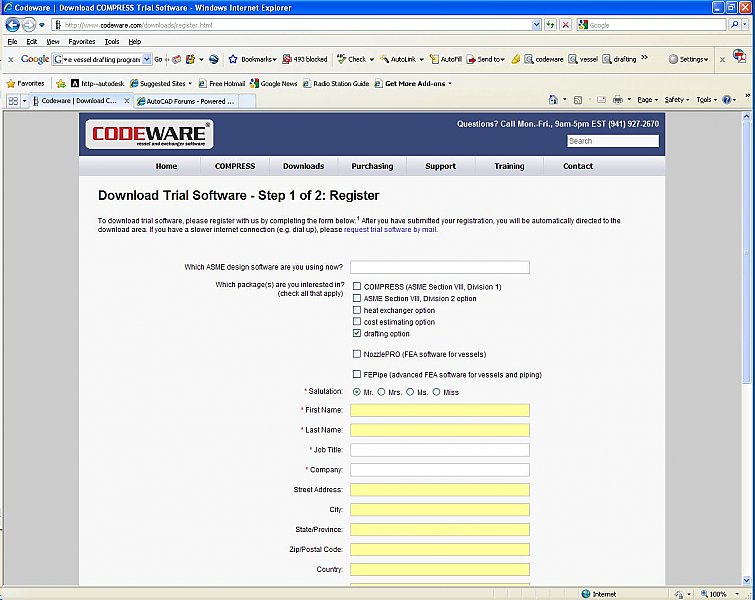Viewport: 755px width, 600px height.
Task: Click 'request trial software by mail' link
Action: tap(390, 230)
